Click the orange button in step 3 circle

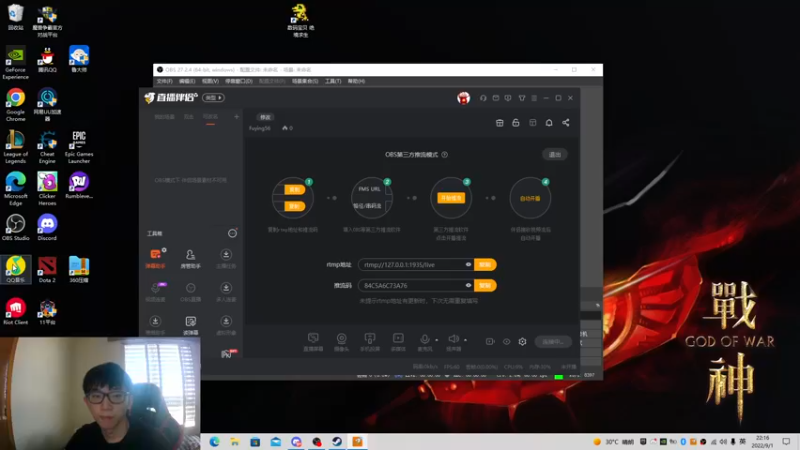451,198
